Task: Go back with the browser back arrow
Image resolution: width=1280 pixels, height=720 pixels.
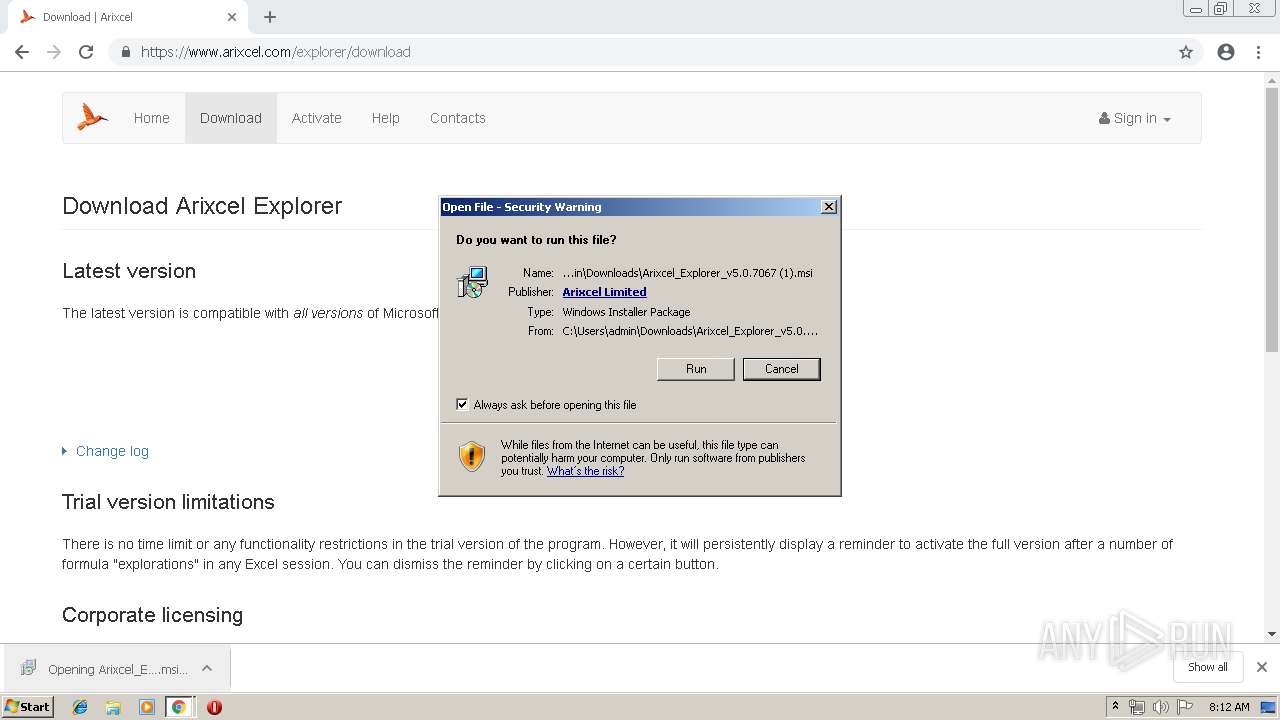Action: 22,52
